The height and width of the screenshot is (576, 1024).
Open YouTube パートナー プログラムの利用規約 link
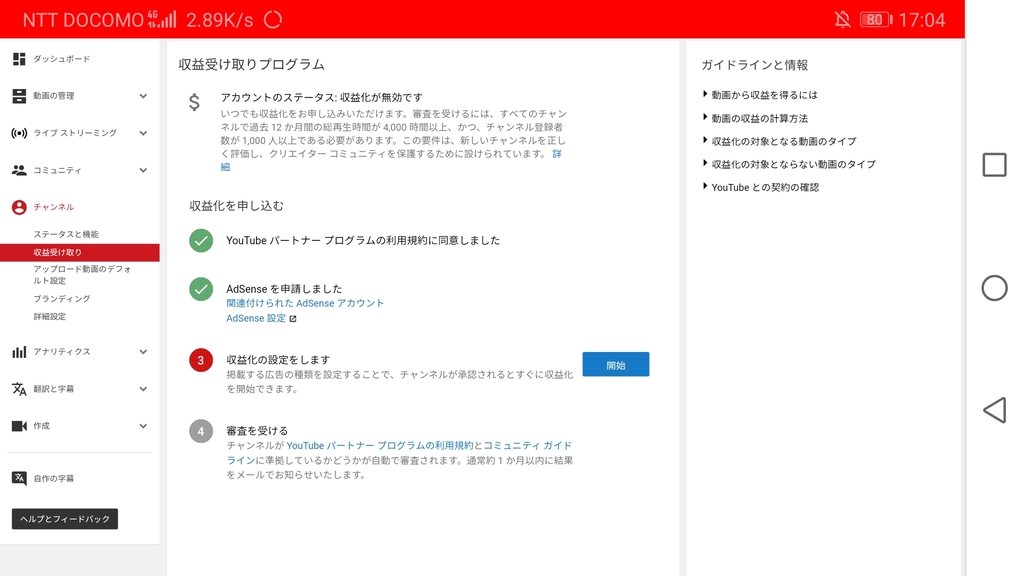point(379,445)
